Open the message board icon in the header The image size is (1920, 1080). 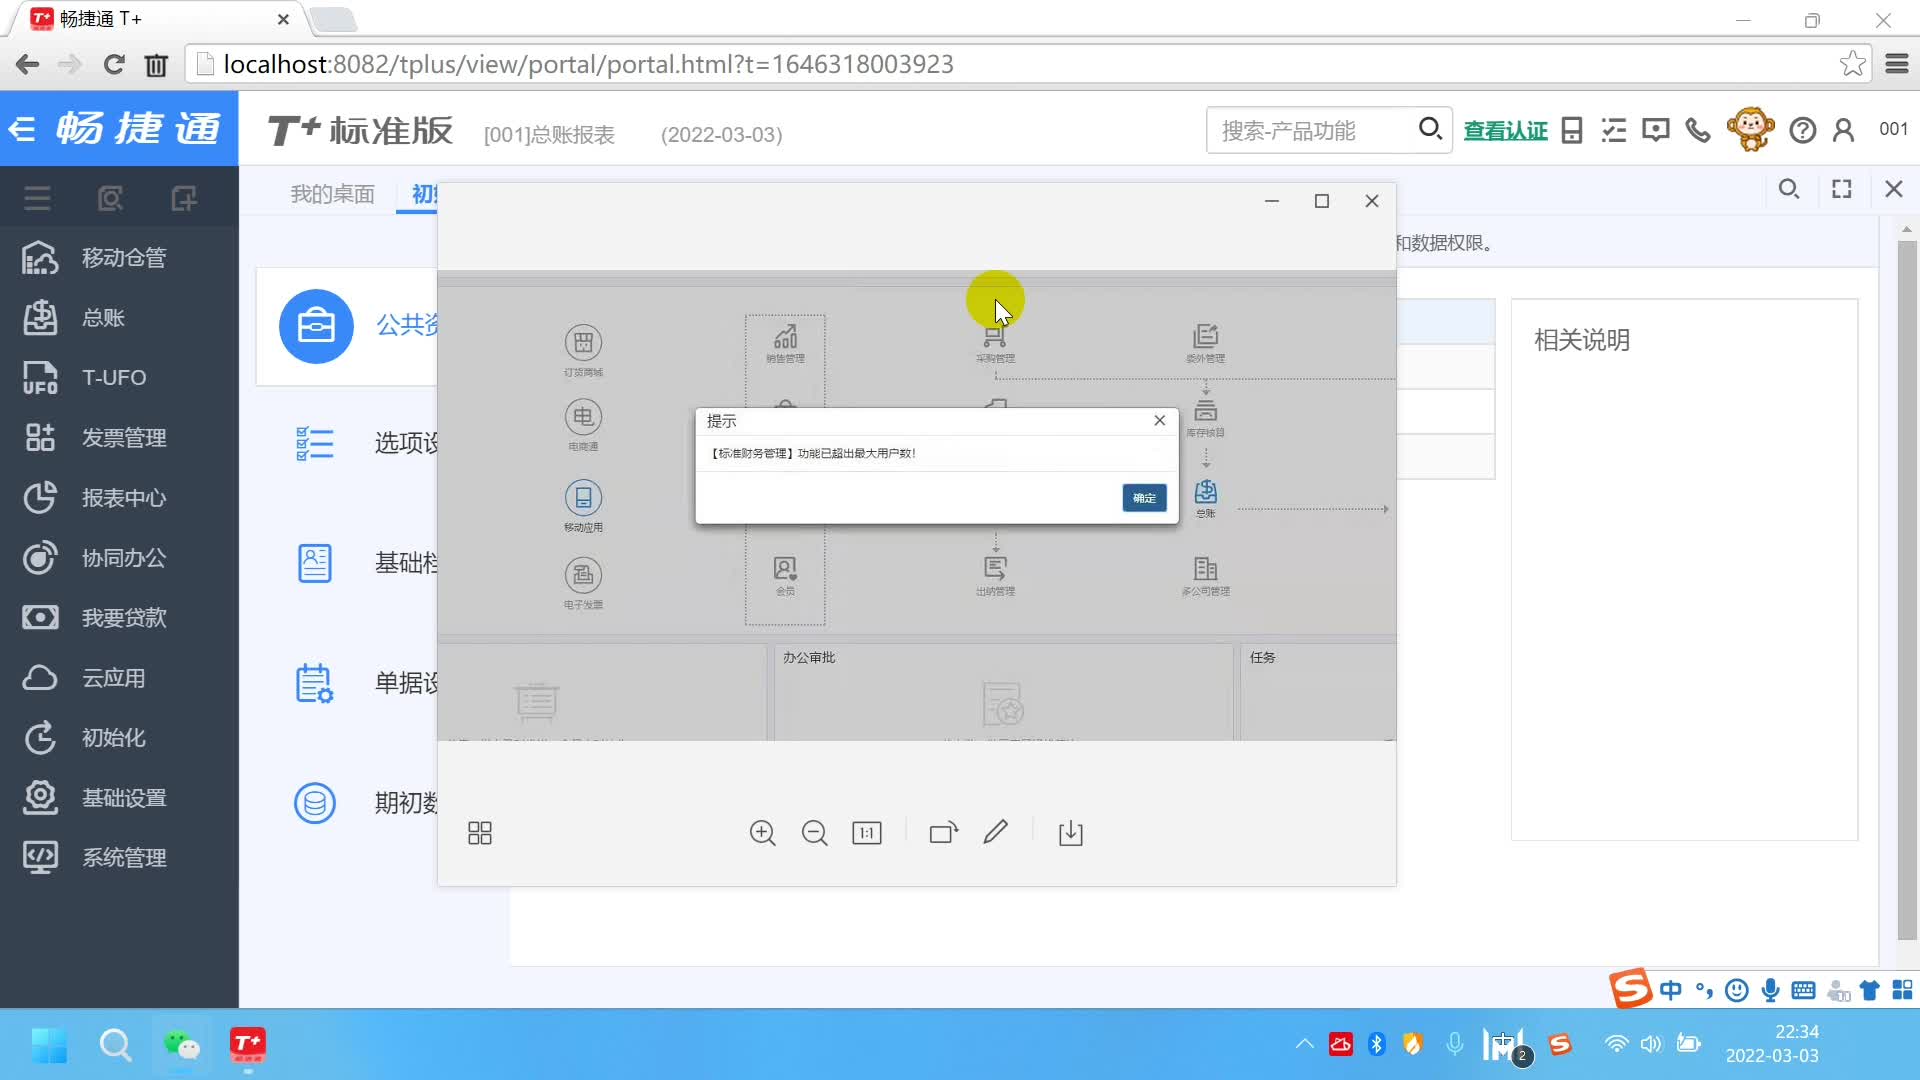click(1655, 130)
